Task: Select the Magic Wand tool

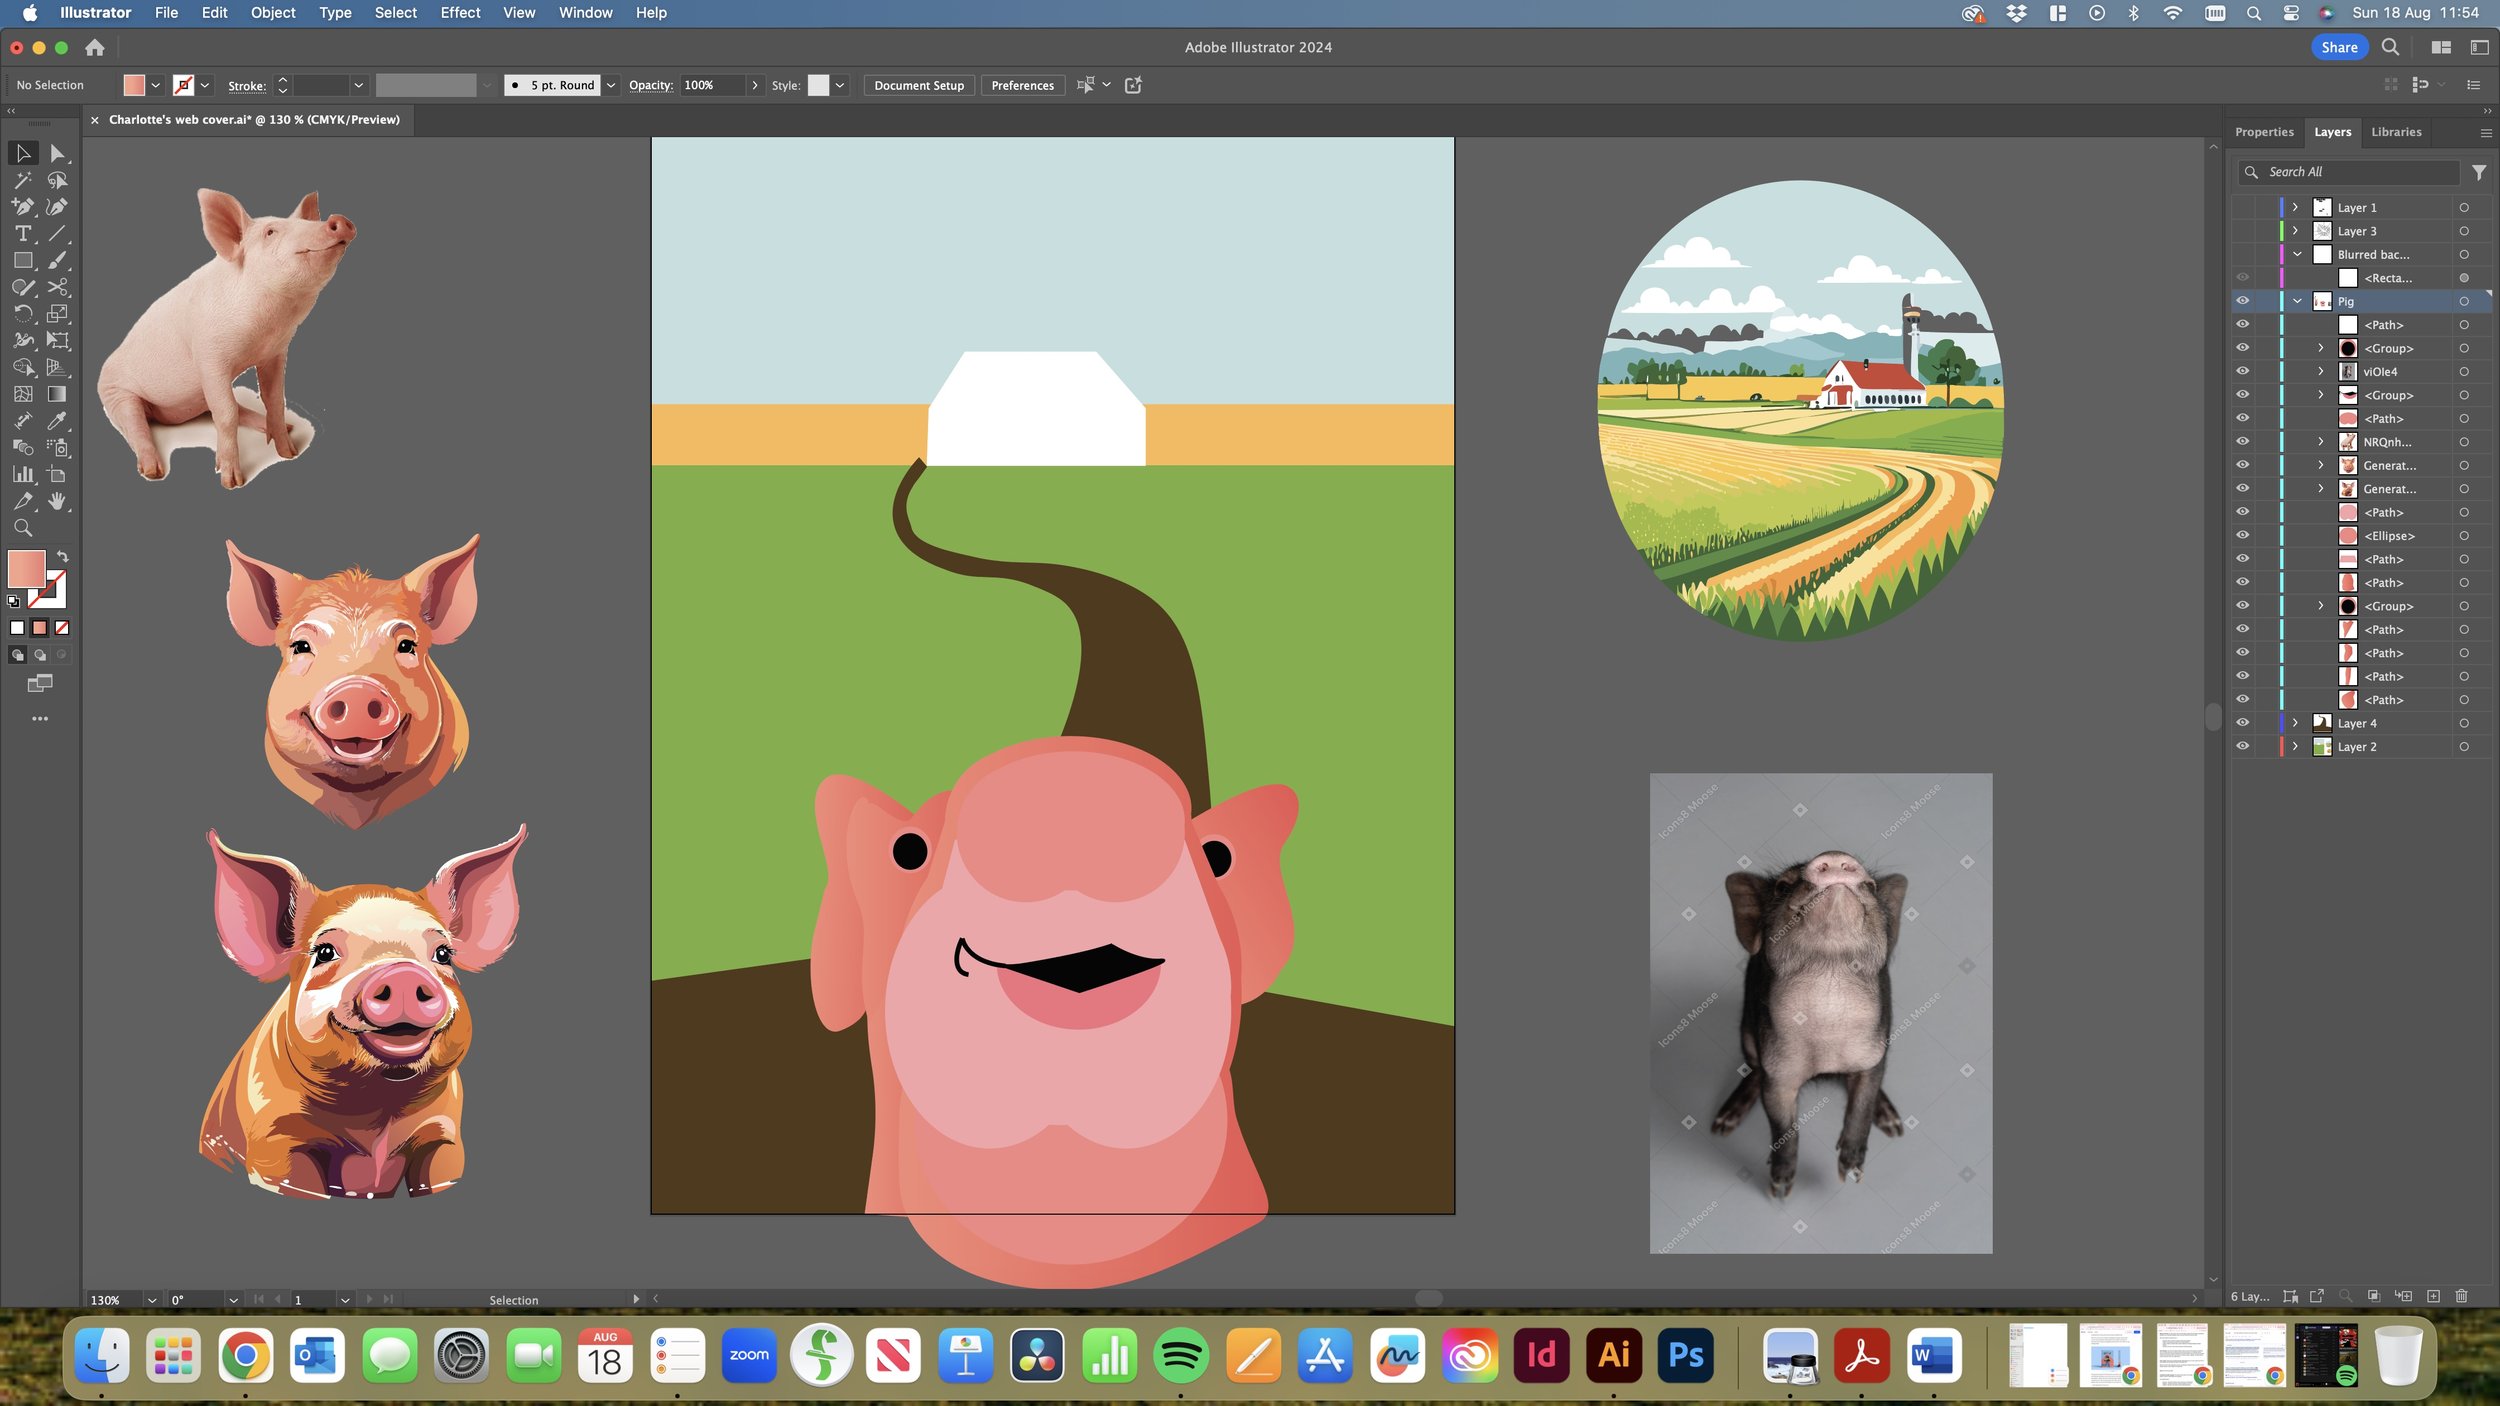Action: pyautogui.click(x=23, y=180)
